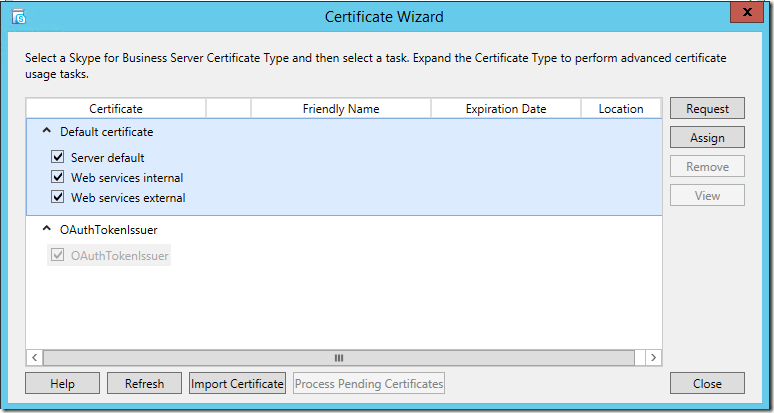Click Process Pending Certificates button
774x413 pixels.
pos(369,383)
